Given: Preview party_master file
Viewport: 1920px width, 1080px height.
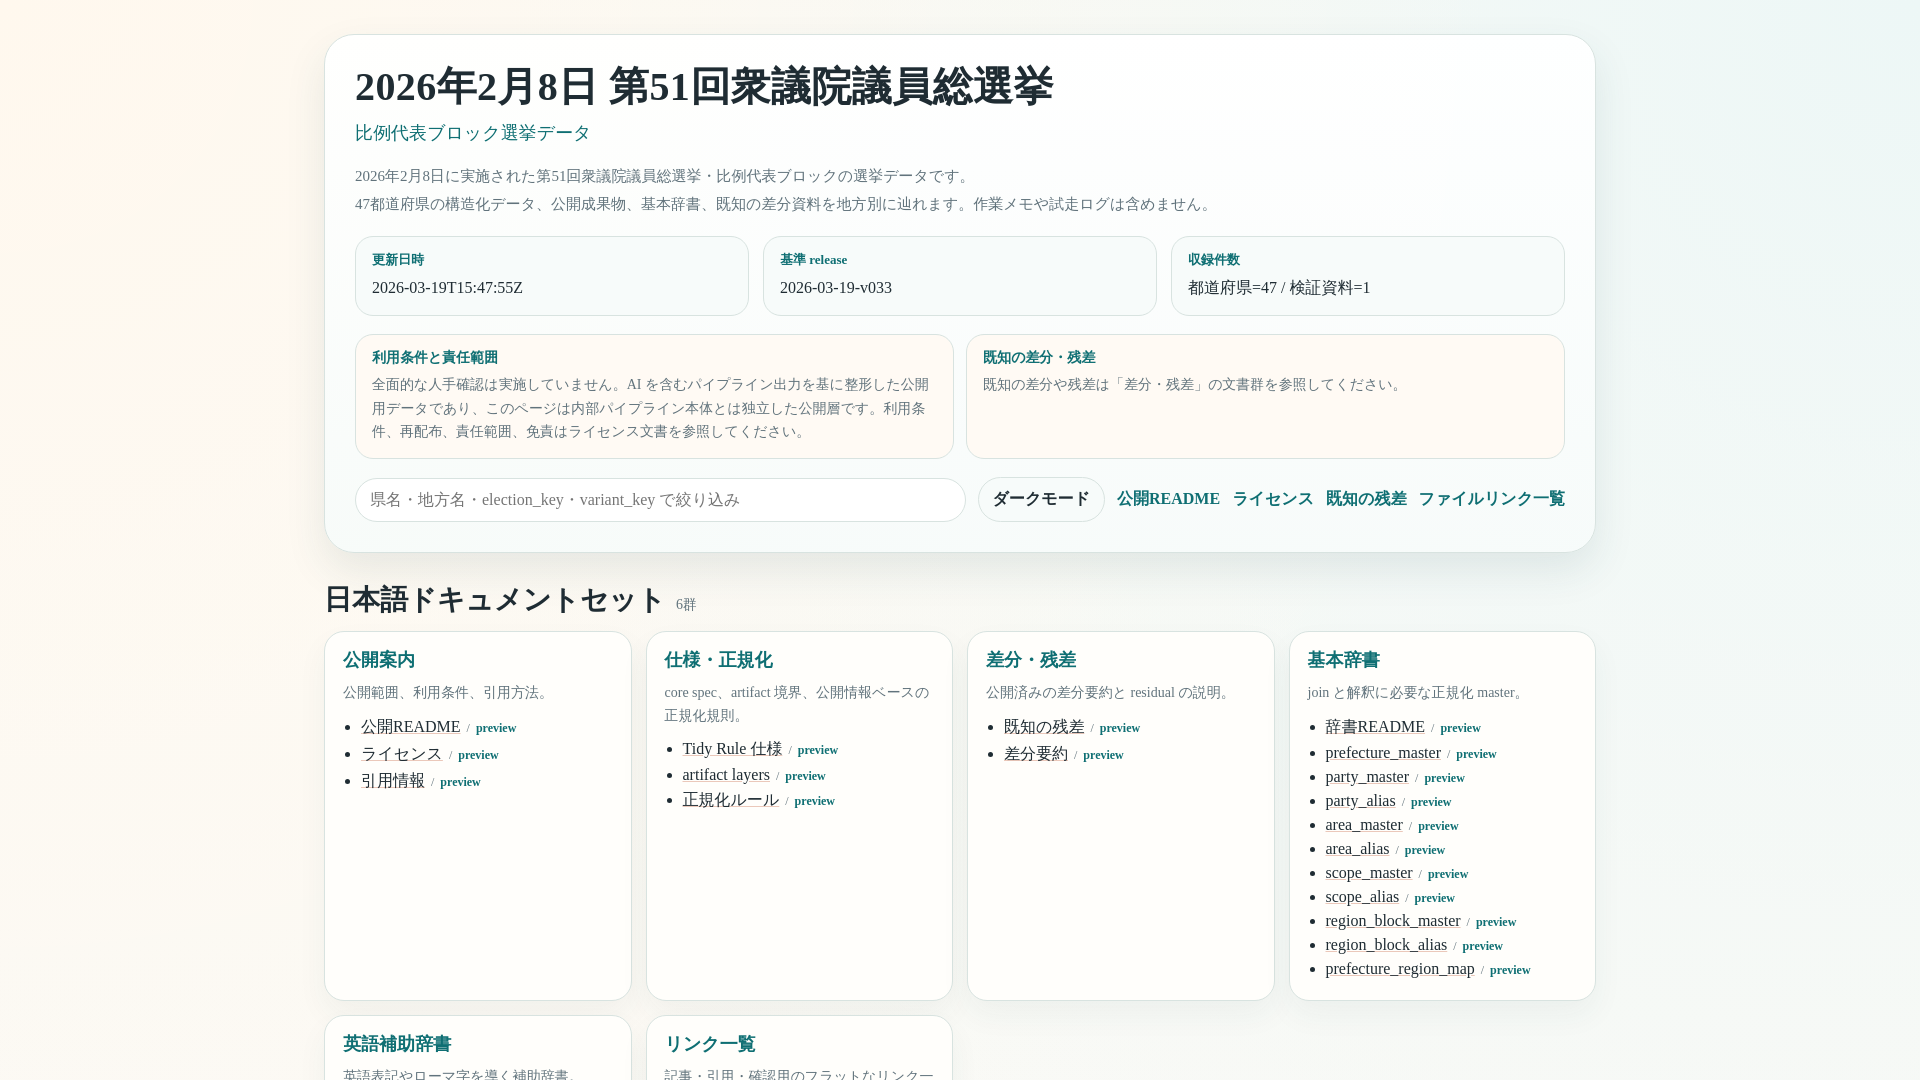Looking at the screenshot, I should [x=1444, y=778].
